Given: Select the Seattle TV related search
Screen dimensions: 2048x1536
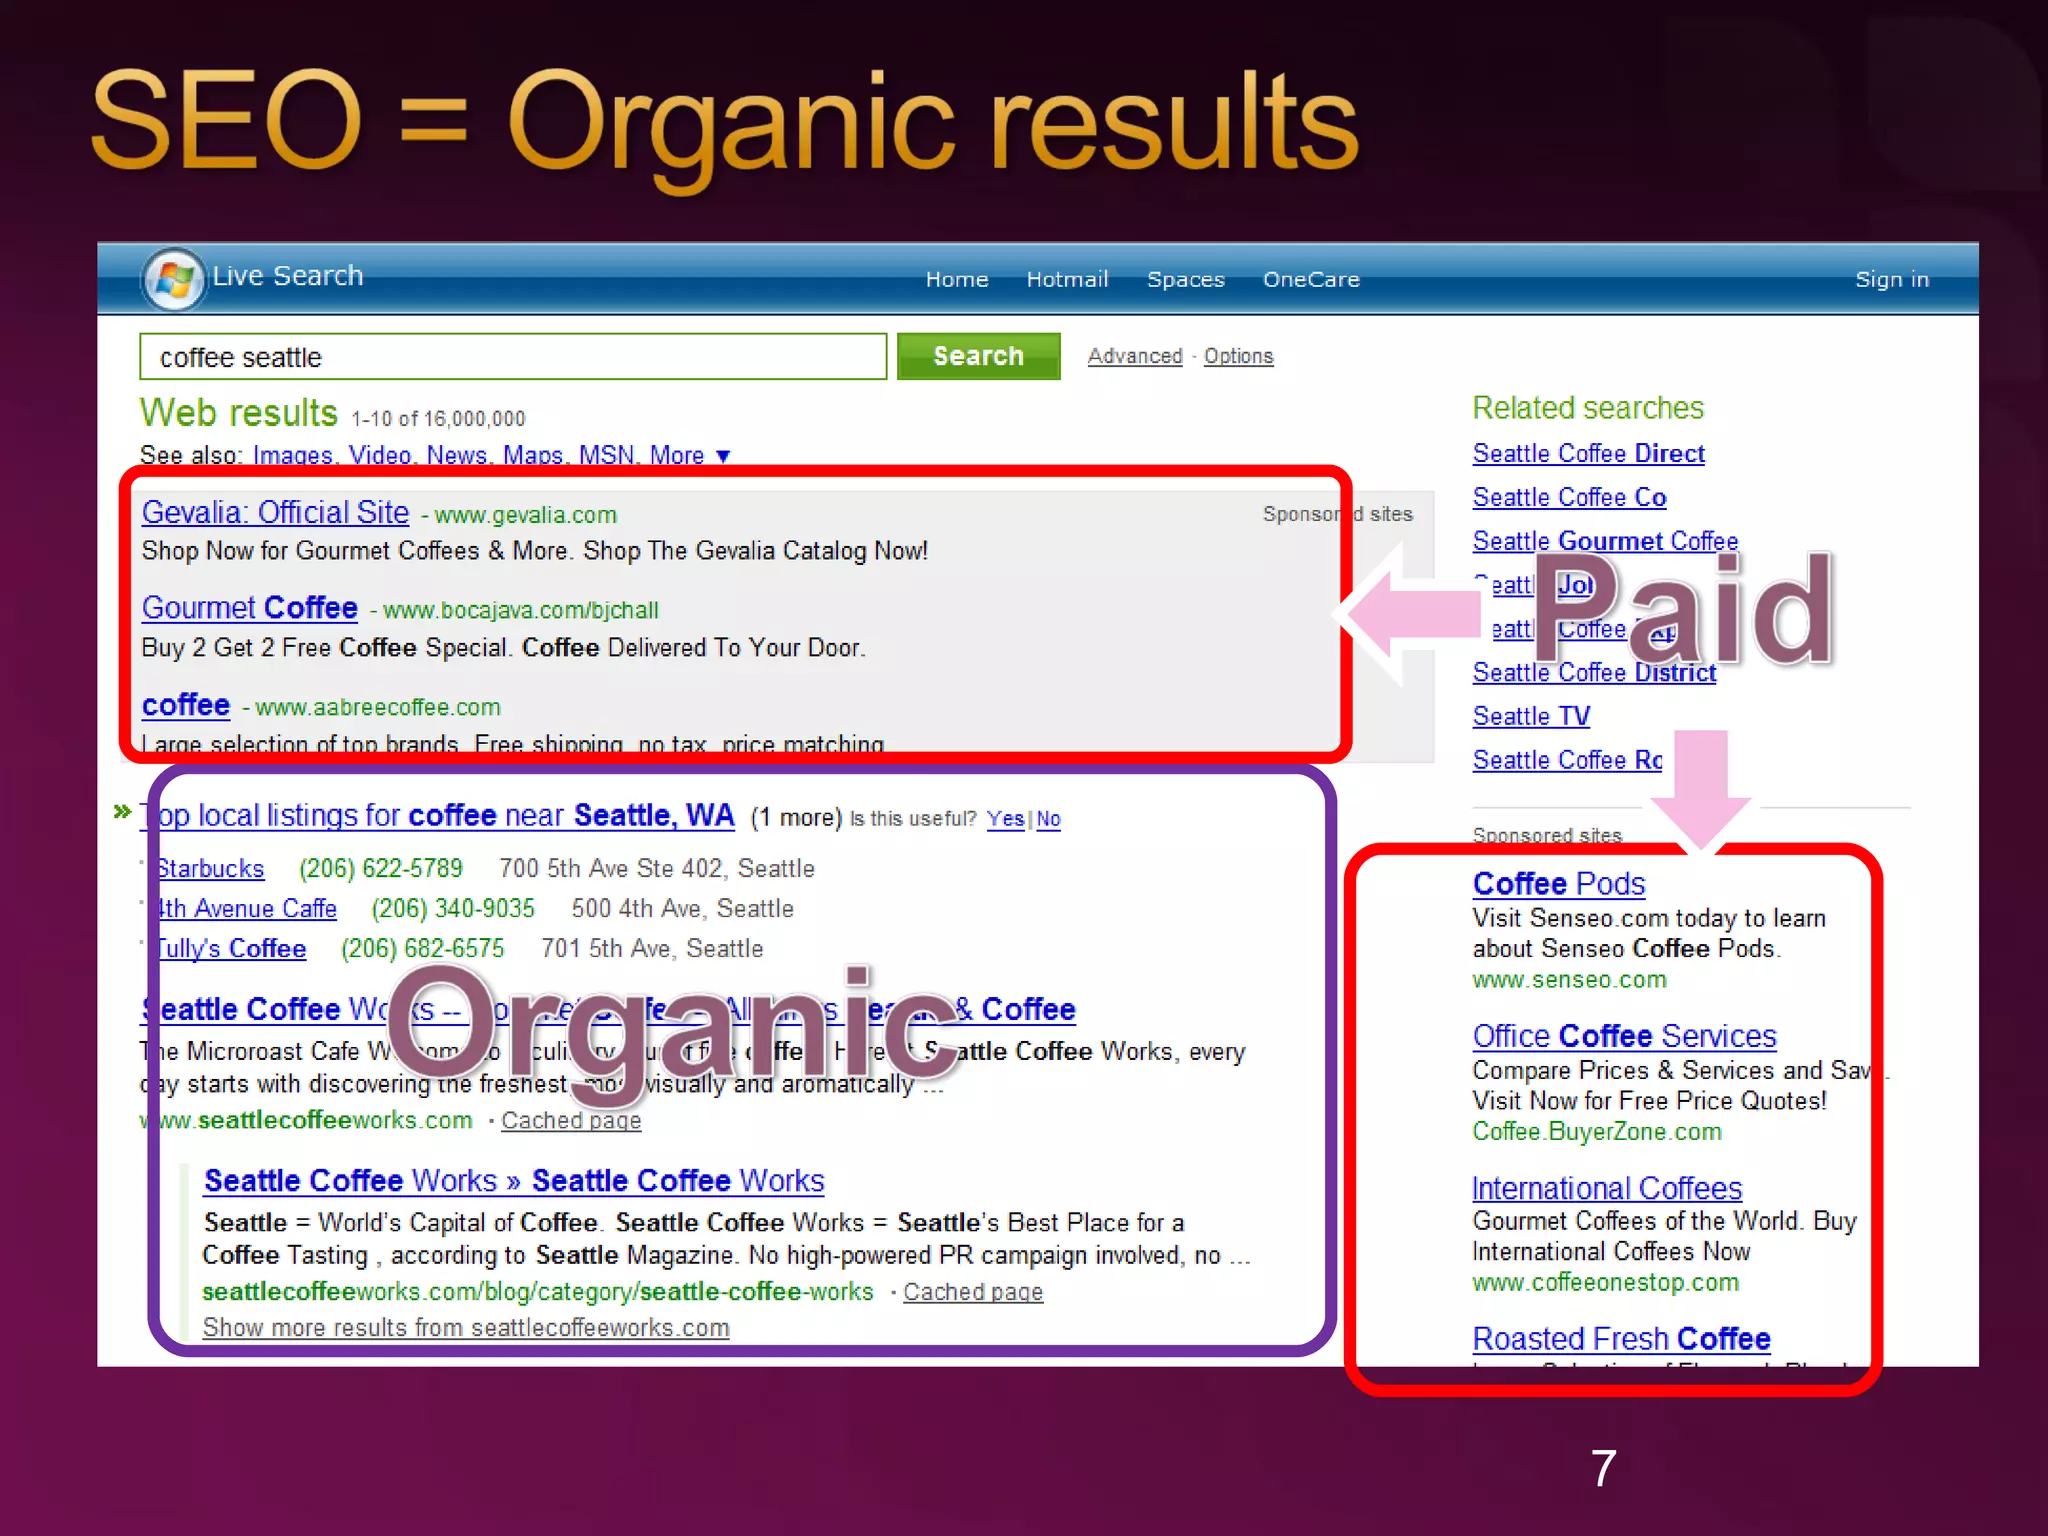Looking at the screenshot, I should (1530, 716).
